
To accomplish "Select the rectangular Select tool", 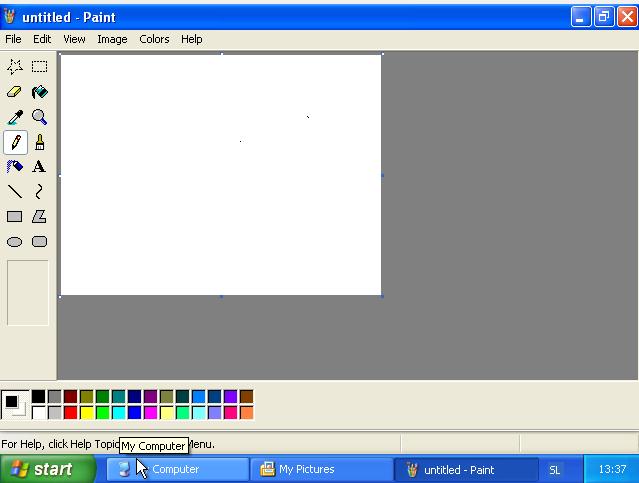I will coord(40,66).
